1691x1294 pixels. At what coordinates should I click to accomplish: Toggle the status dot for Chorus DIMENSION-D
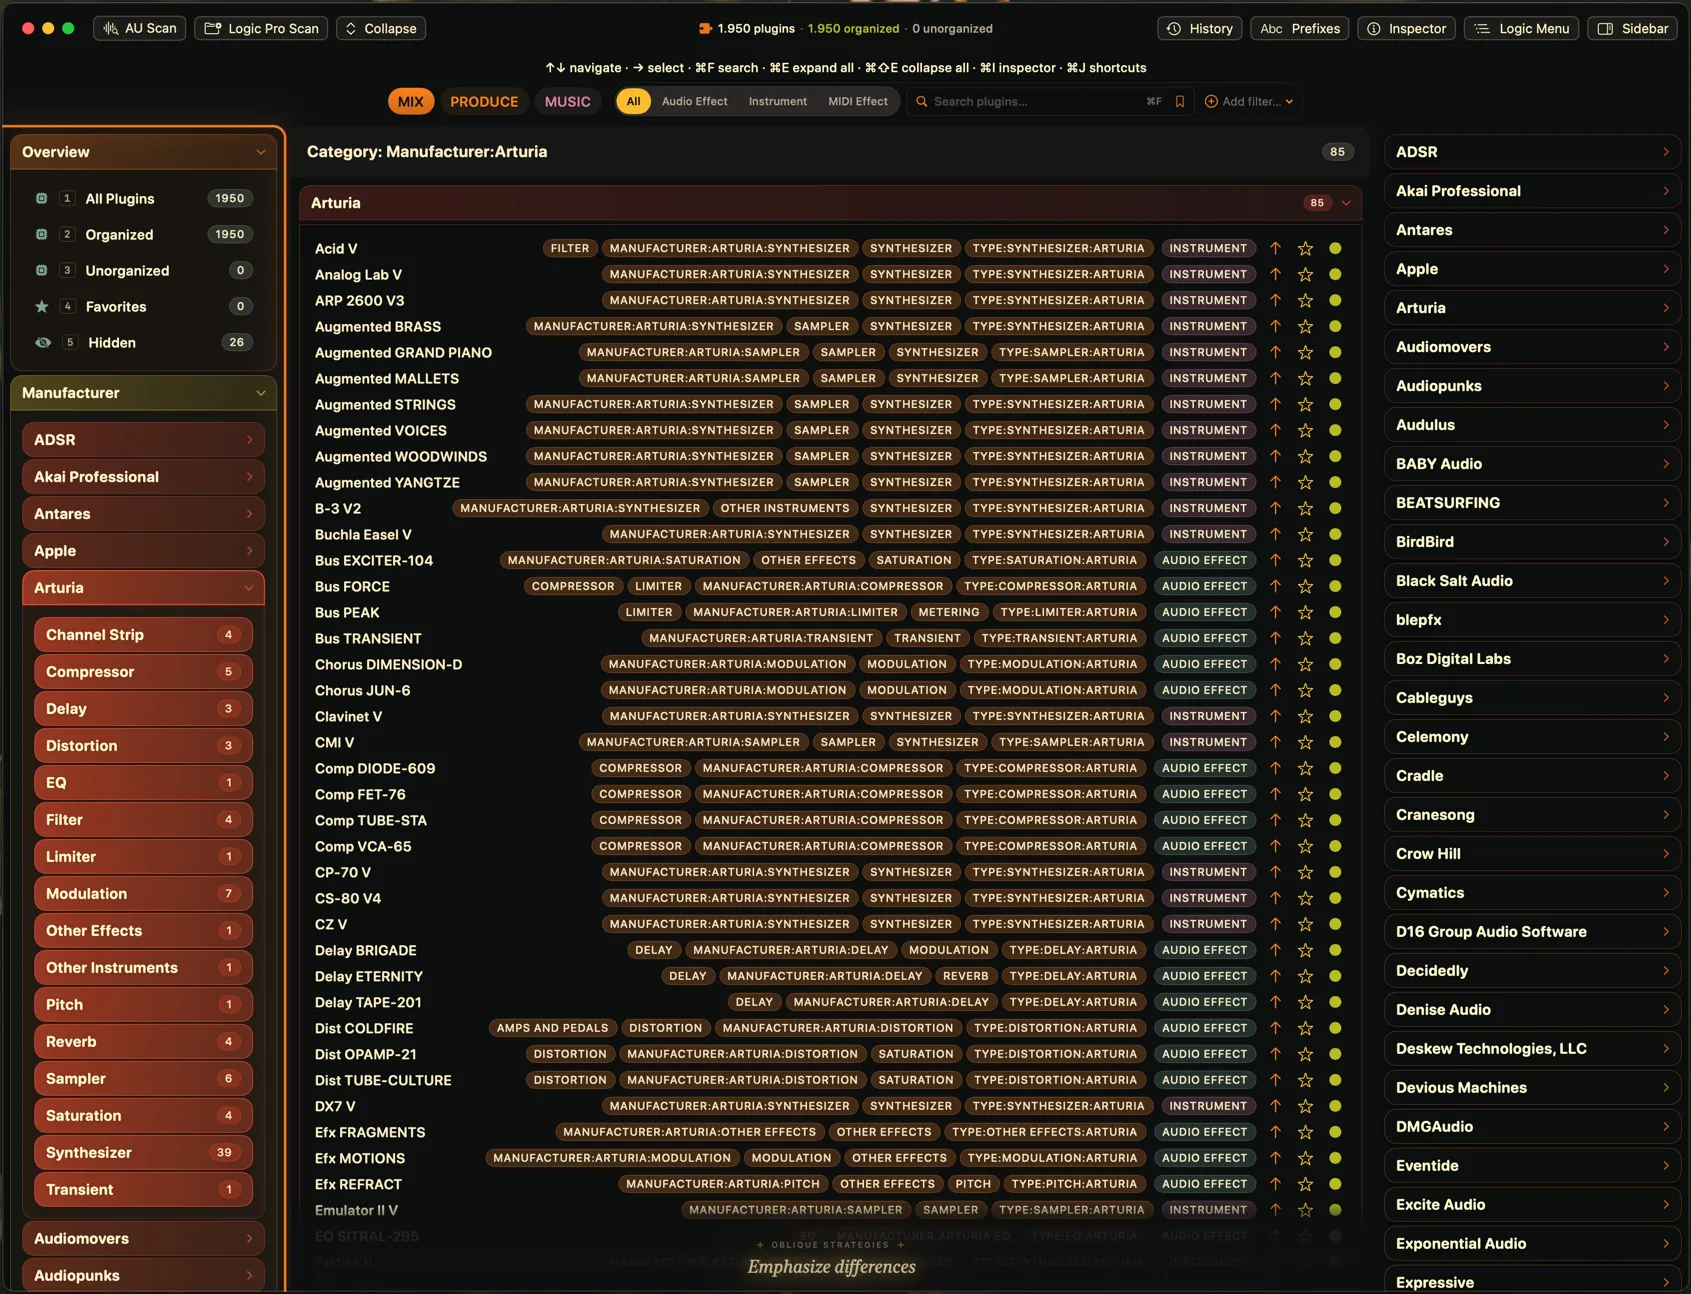point(1335,665)
